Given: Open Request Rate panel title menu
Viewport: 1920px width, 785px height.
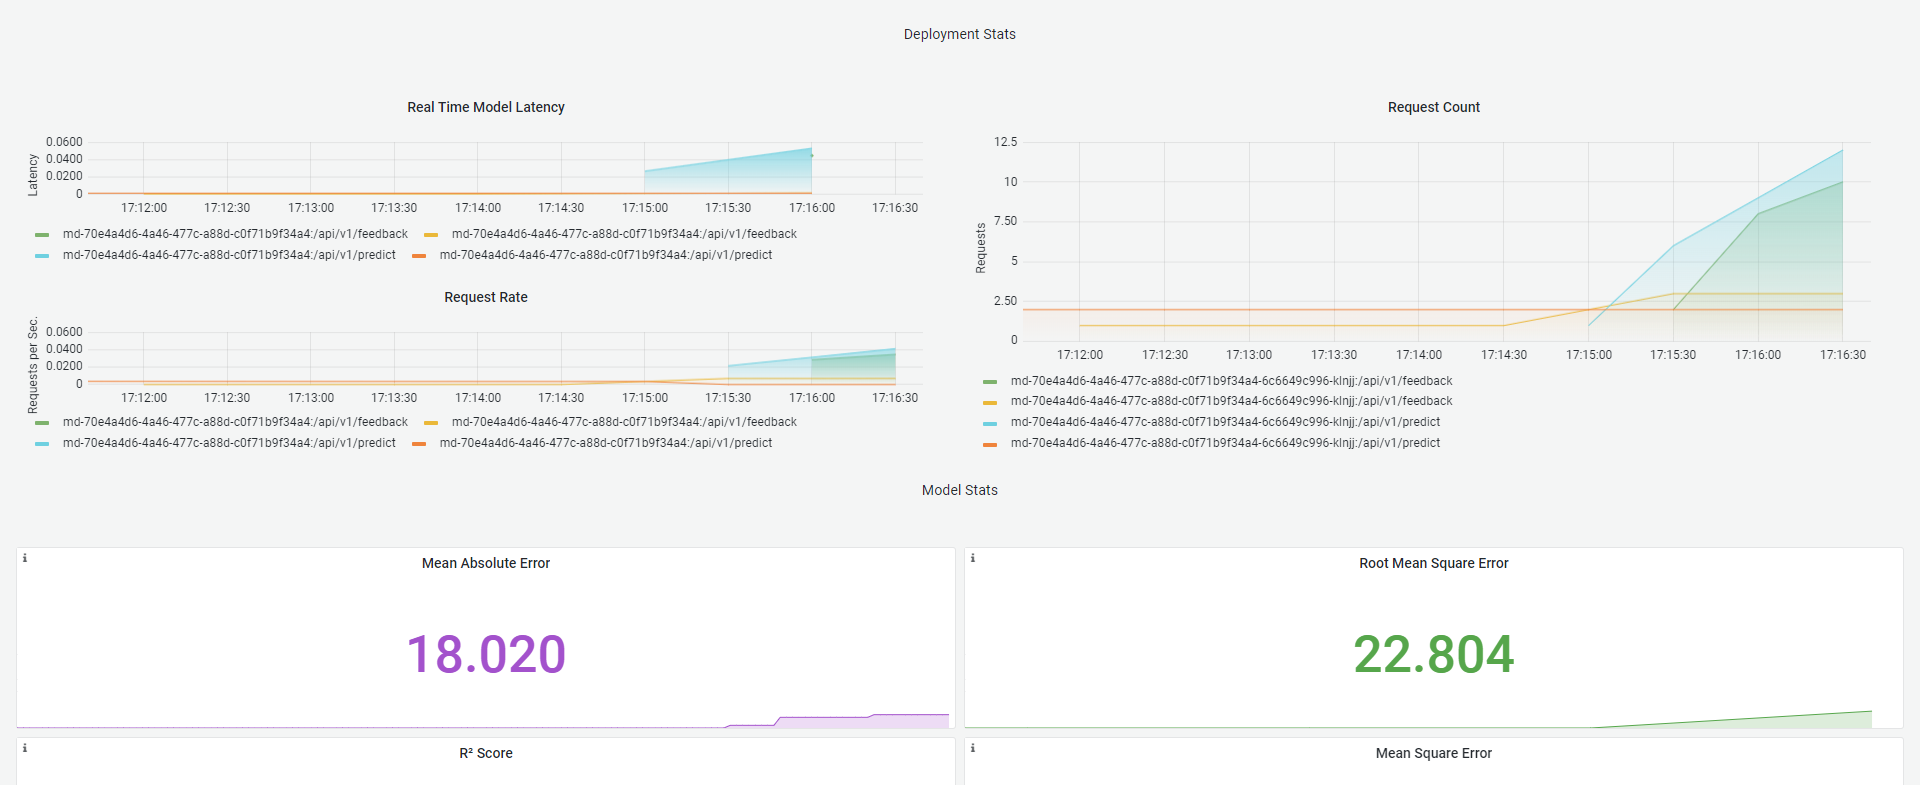Looking at the screenshot, I should pos(486,297).
